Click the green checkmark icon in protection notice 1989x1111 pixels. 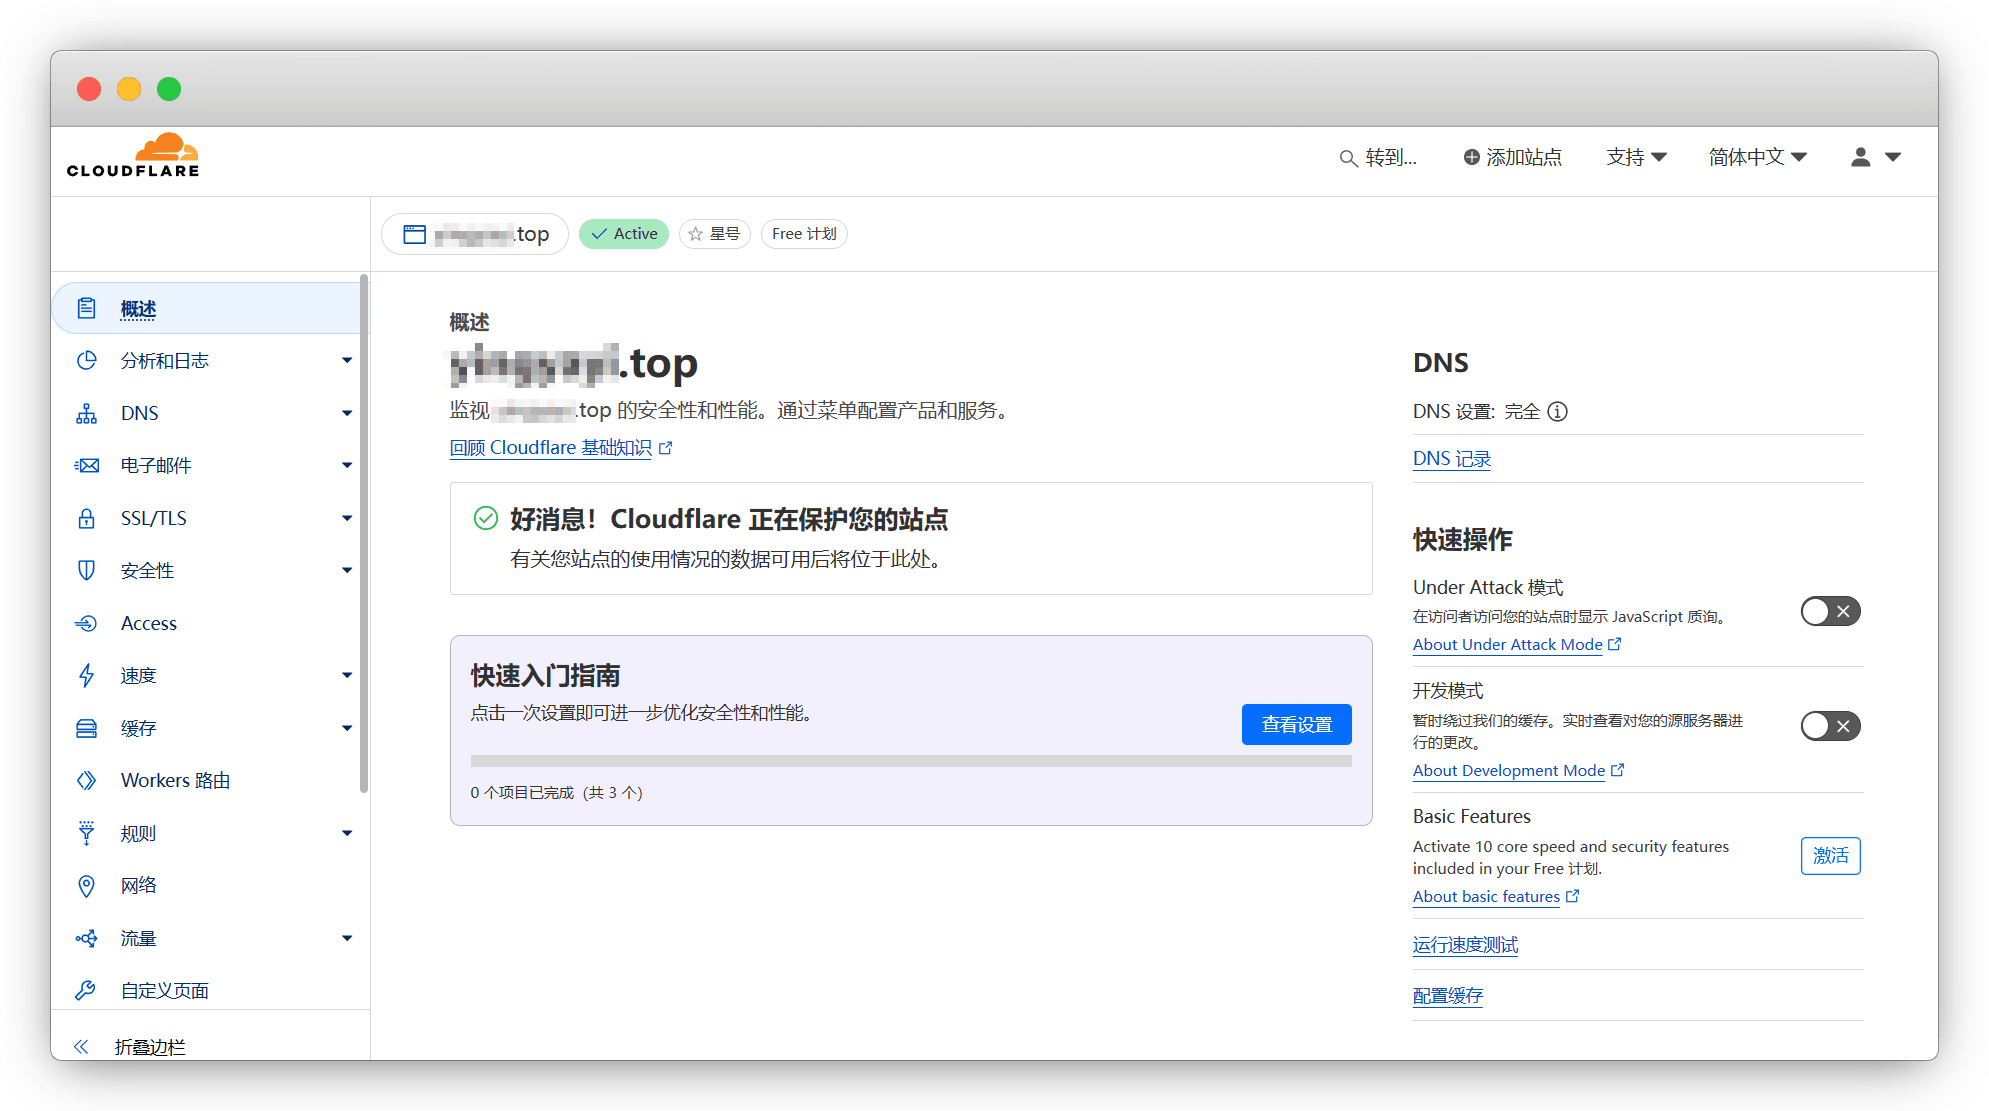coord(485,518)
